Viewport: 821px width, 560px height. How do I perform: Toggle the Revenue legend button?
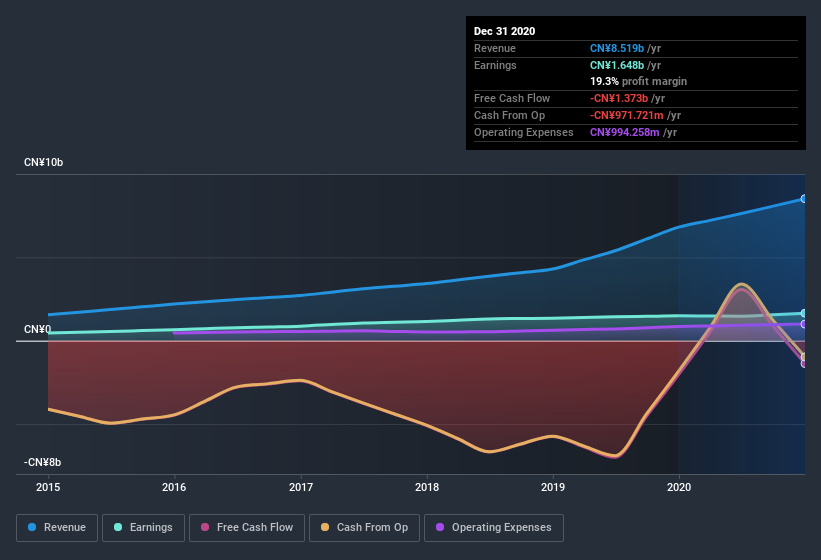57,528
